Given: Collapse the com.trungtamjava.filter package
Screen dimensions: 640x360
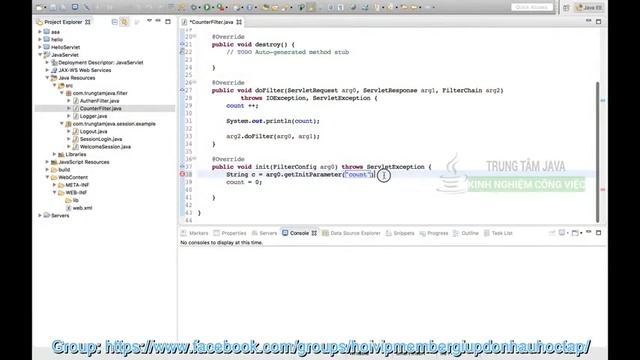Looking at the screenshot, I should [x=62, y=93].
